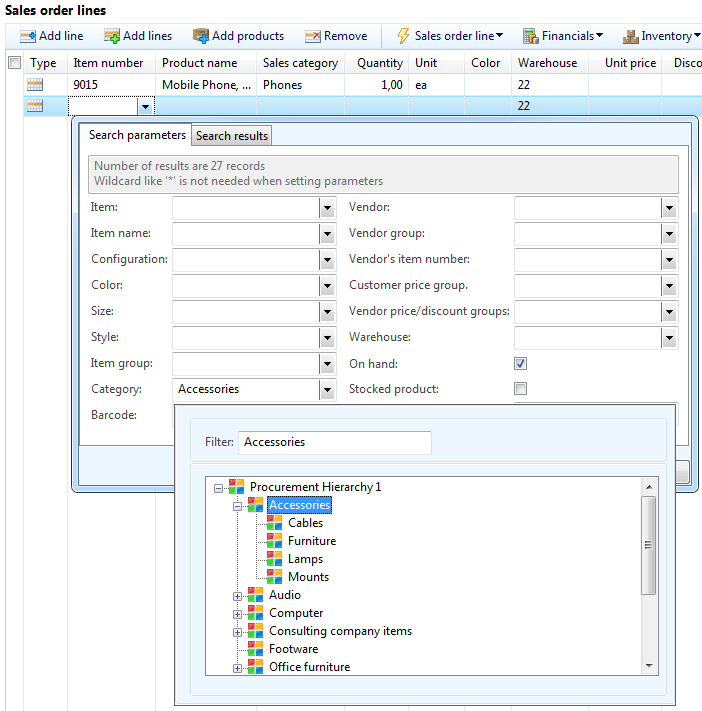Toggle the select-all checkbox in grid header

(x=15, y=63)
